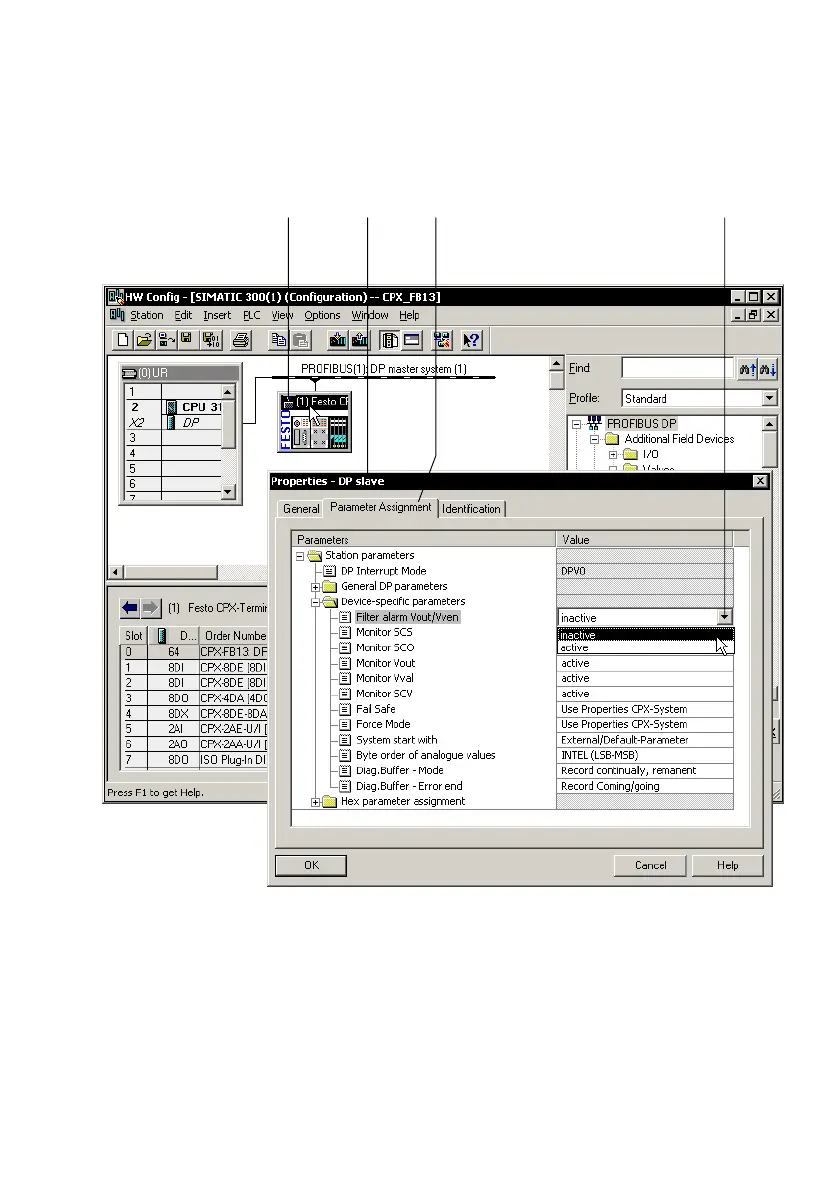Screen dimensions: 839x1190
Task: Select slot 5 row CPX-2AE-U/I
Action: (196, 729)
